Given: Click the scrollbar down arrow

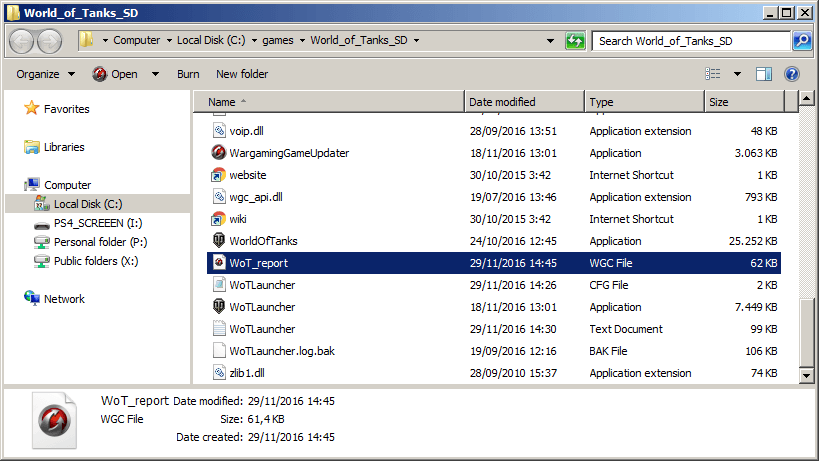Looking at the screenshot, I should tap(806, 375).
